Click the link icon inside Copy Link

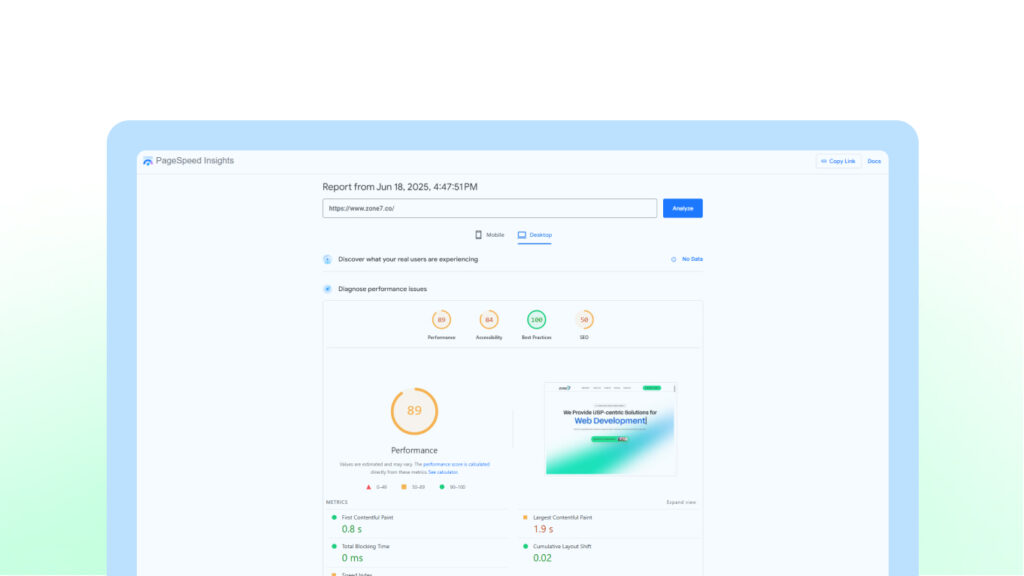click(x=822, y=160)
